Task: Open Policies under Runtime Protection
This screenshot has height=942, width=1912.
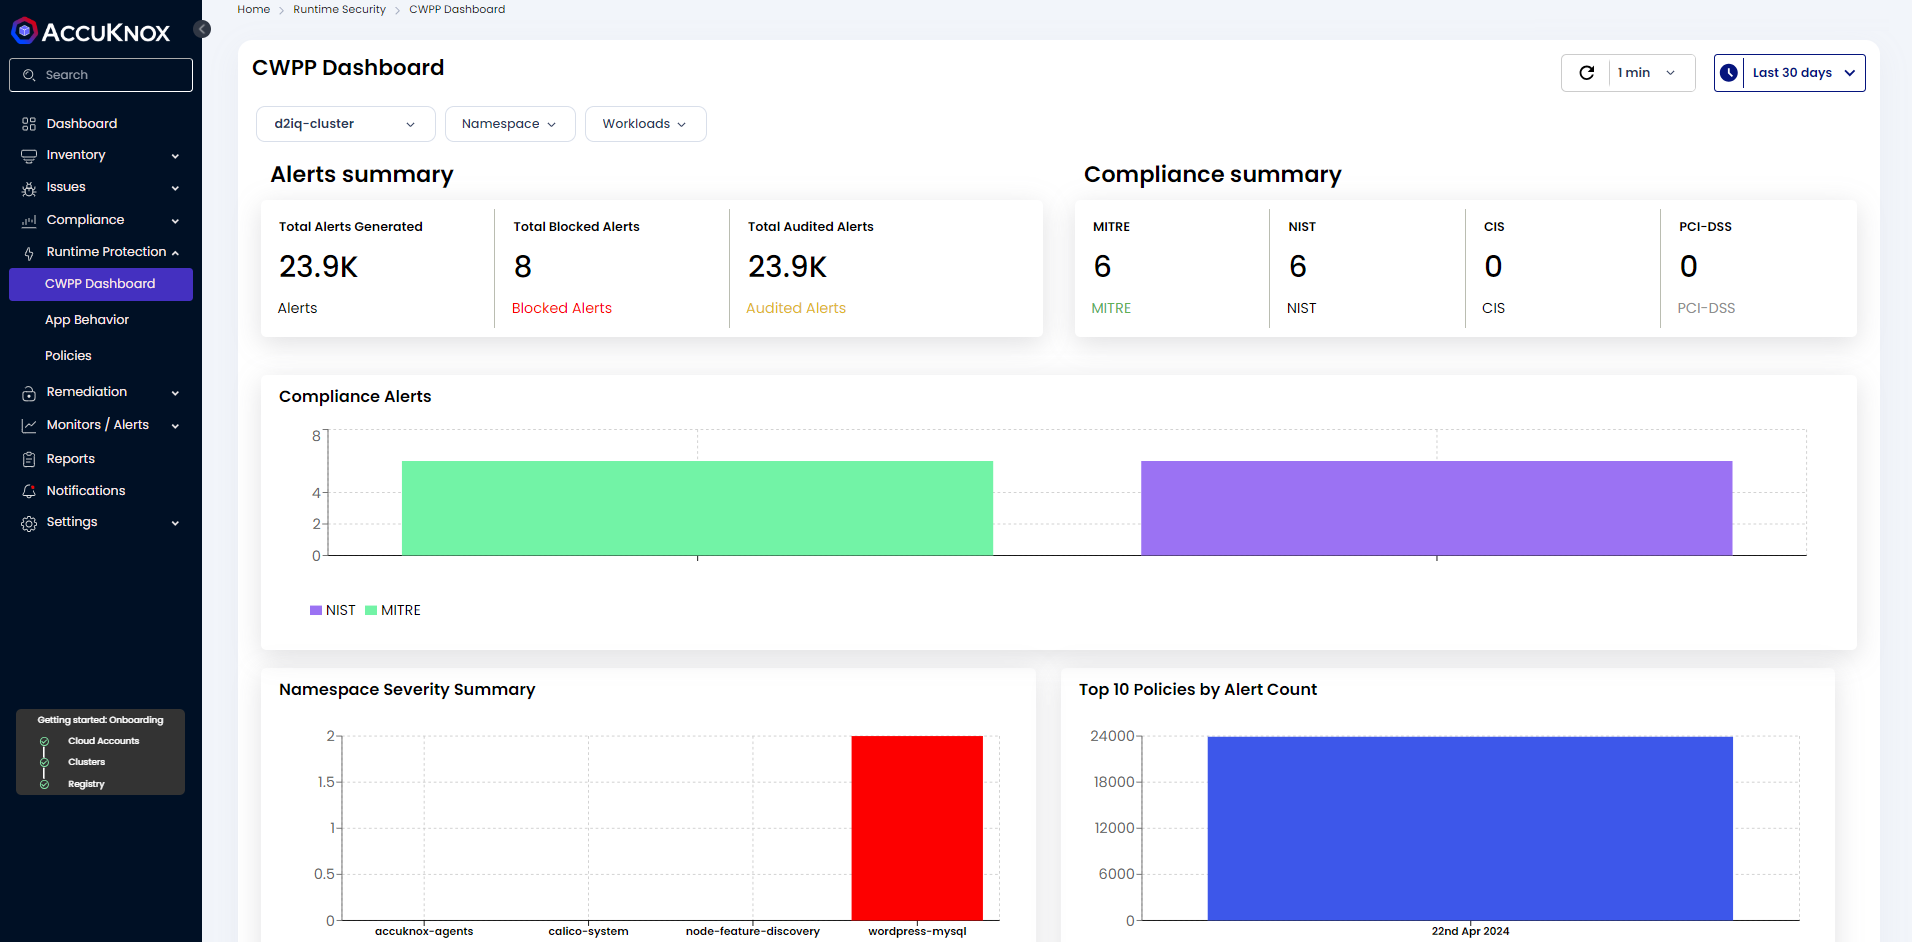Action: [x=68, y=356]
